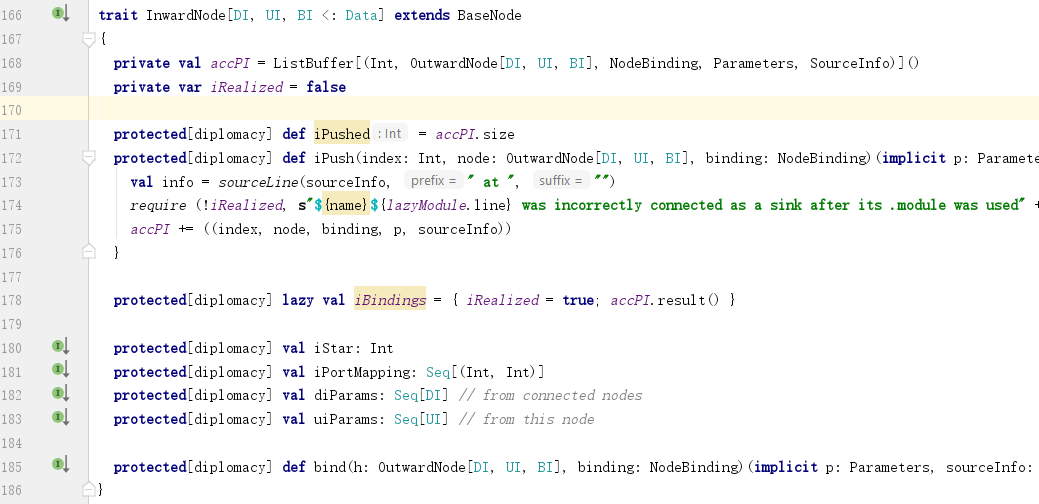
Task: Click the 'suffix =' parameter hint
Action: (561, 181)
